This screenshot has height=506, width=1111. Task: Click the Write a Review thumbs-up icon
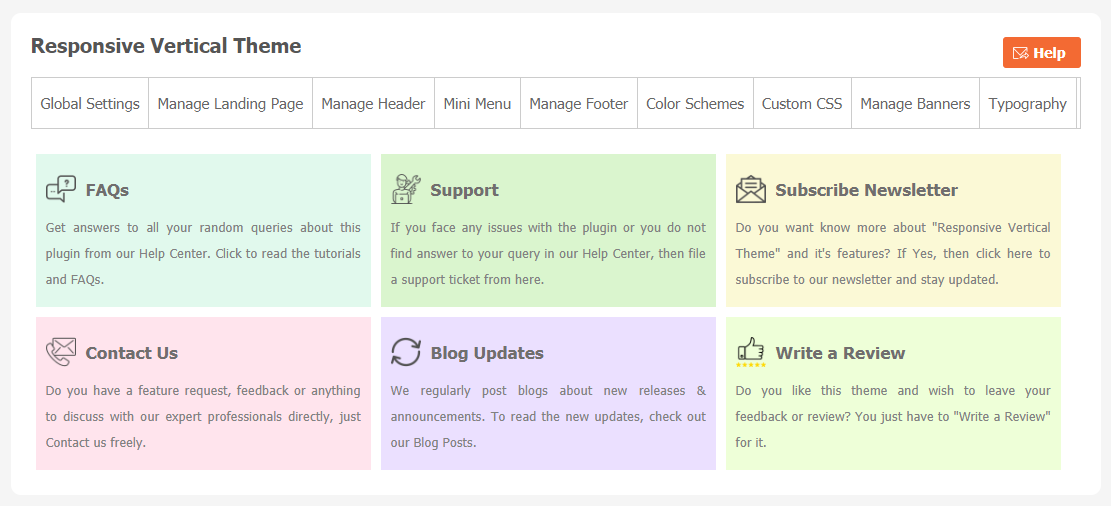(751, 351)
